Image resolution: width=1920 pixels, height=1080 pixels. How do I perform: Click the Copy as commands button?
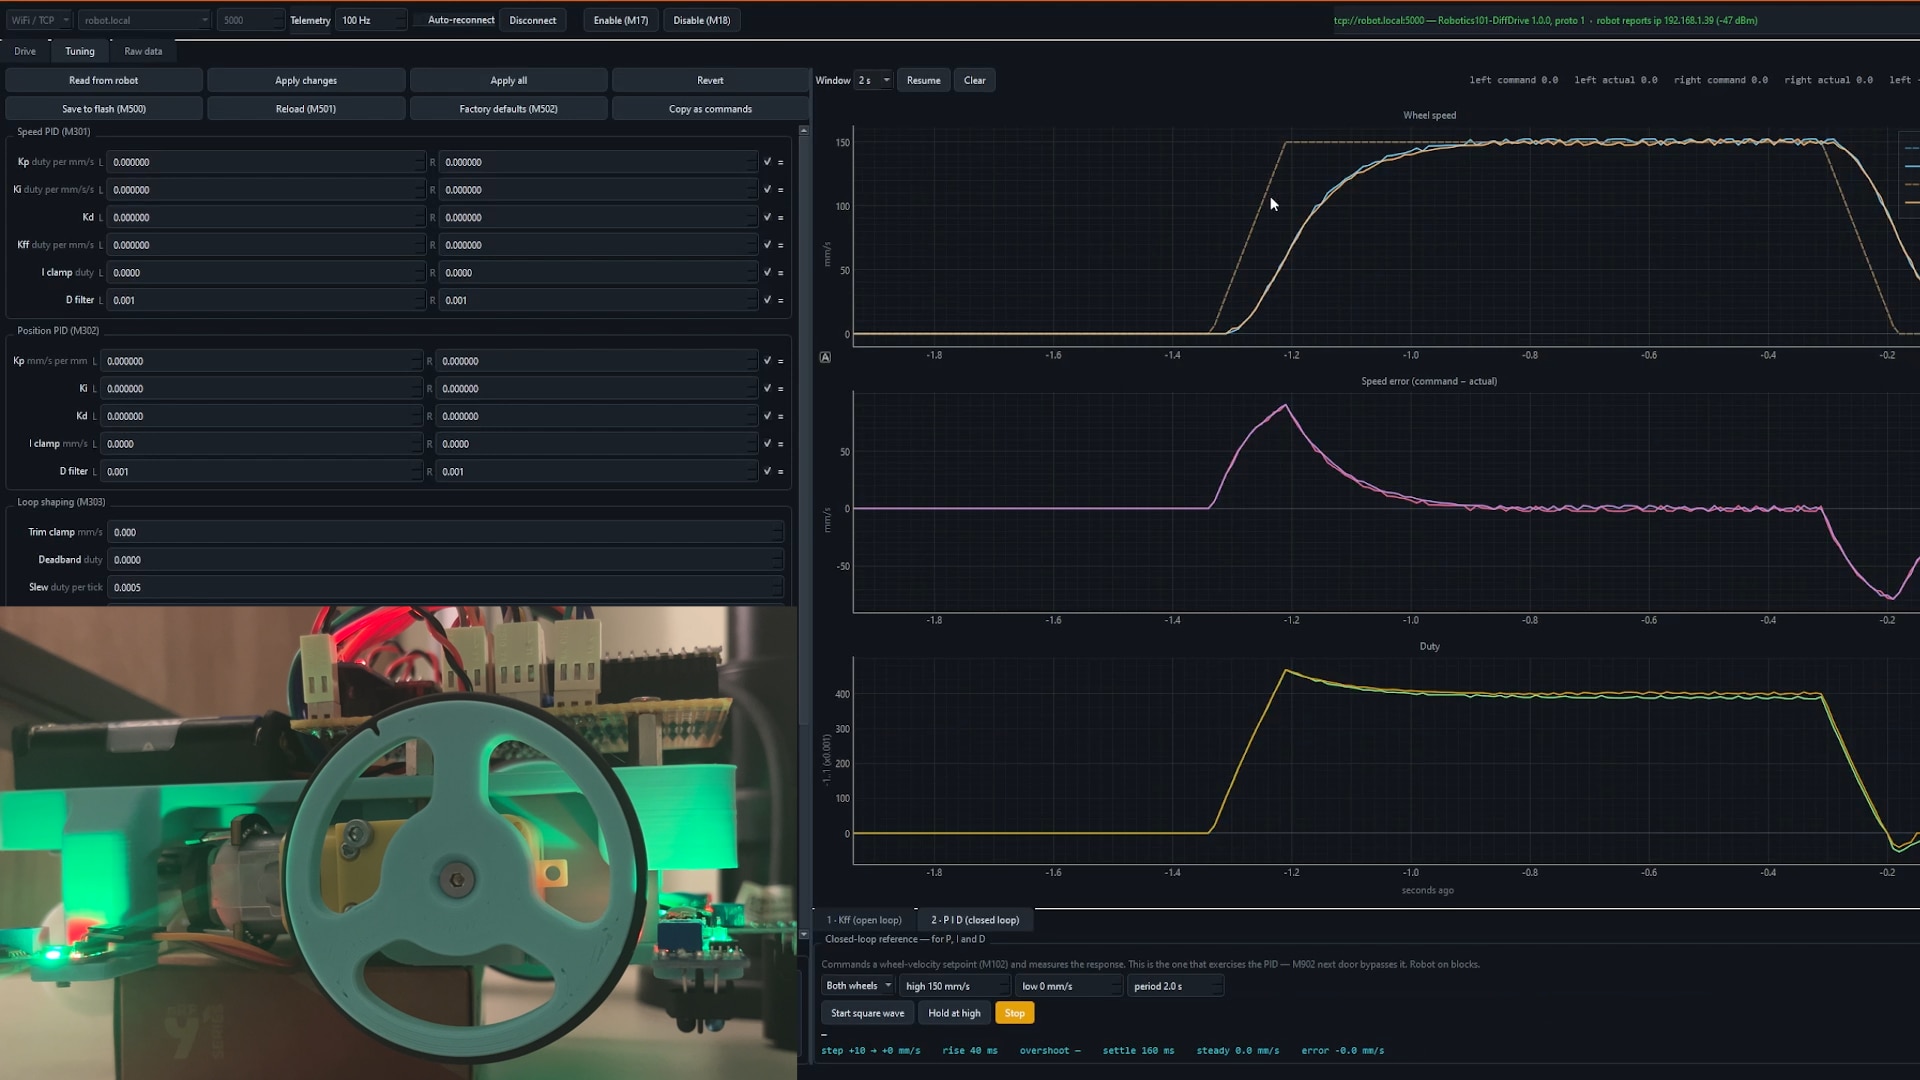(x=710, y=109)
